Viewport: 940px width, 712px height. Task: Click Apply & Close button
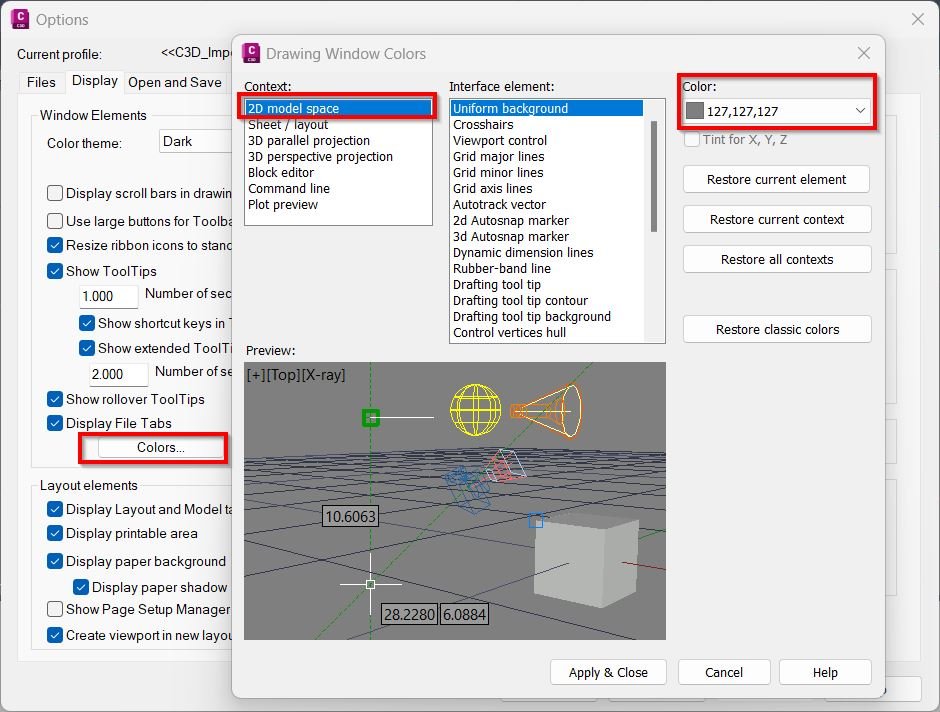(x=608, y=672)
